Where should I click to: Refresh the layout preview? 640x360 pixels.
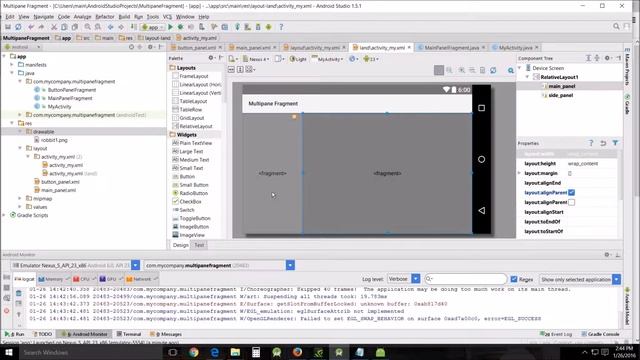493,70
